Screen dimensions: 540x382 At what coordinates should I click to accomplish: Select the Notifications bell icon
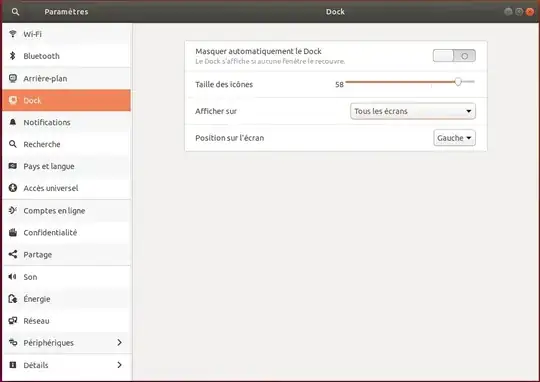coord(13,122)
